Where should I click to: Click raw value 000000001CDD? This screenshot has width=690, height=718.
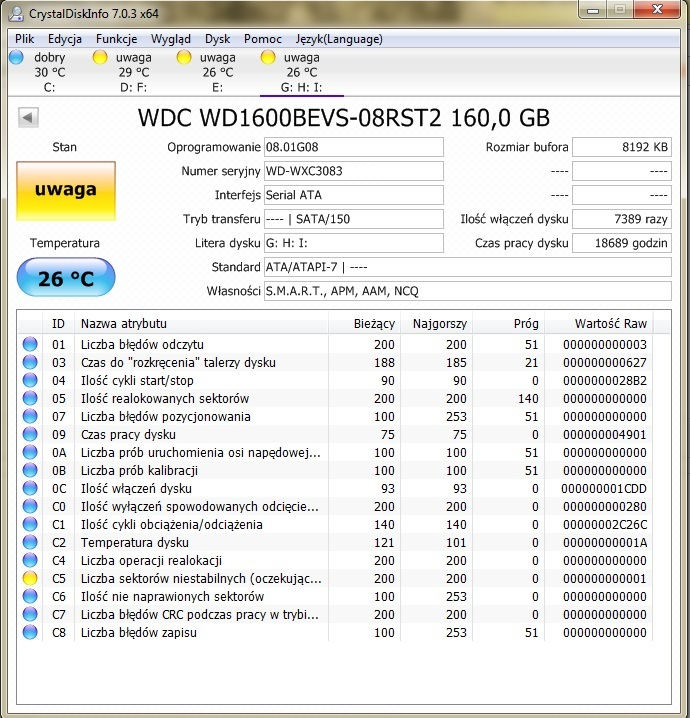(605, 489)
